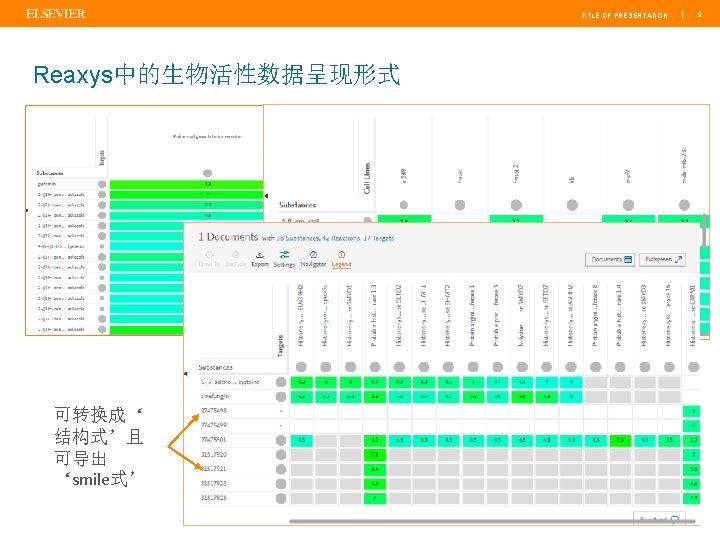Image resolution: width=720 pixels, height=540 pixels.
Task: Click grey circle beside 31517921 row
Action: 281,469
